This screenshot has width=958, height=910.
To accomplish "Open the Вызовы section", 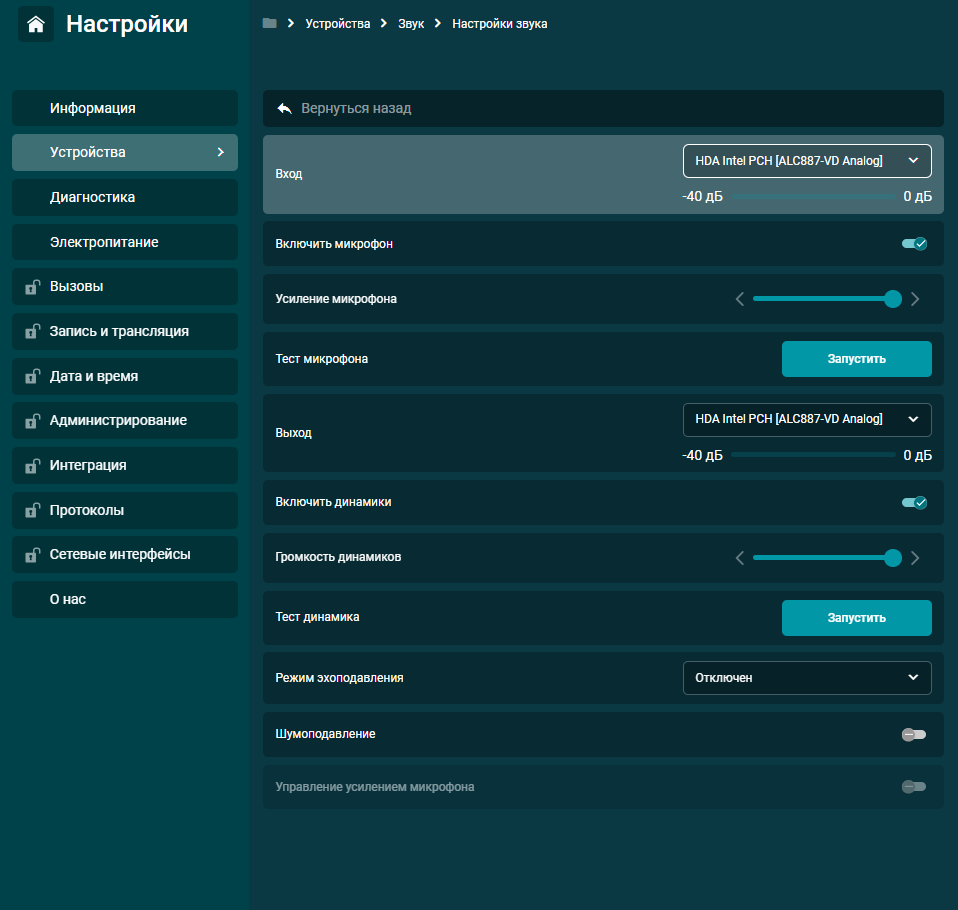I will [125, 287].
